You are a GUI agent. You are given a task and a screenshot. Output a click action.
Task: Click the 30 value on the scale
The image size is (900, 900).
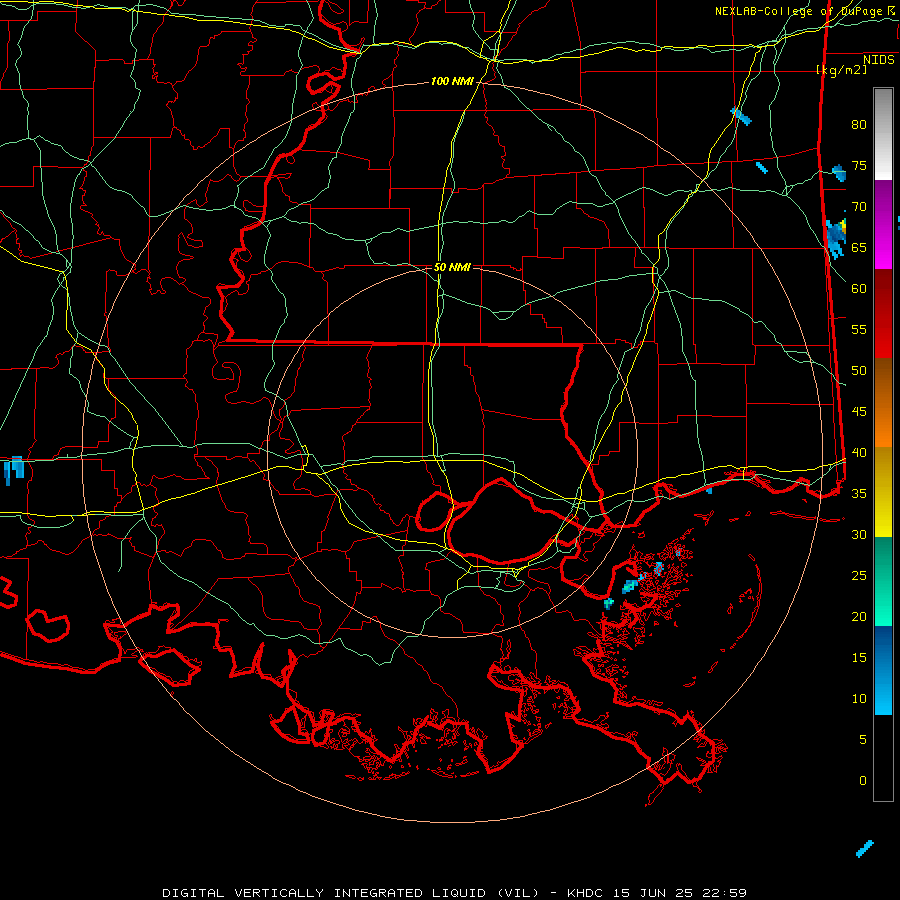[859, 534]
